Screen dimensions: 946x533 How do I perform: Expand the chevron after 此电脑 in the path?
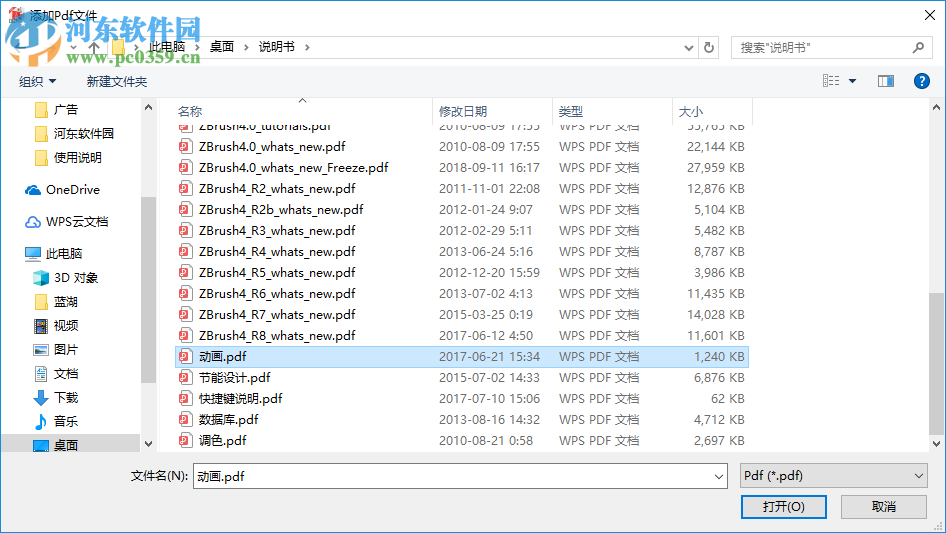(197, 47)
